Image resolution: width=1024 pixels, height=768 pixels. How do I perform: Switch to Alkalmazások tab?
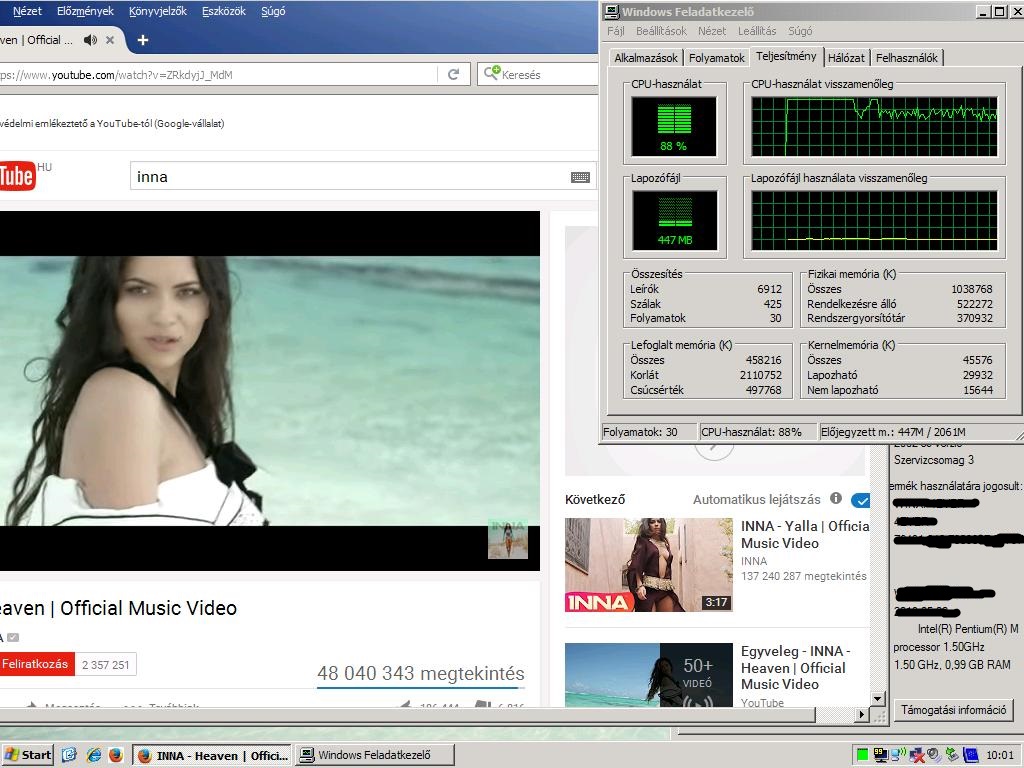point(646,57)
